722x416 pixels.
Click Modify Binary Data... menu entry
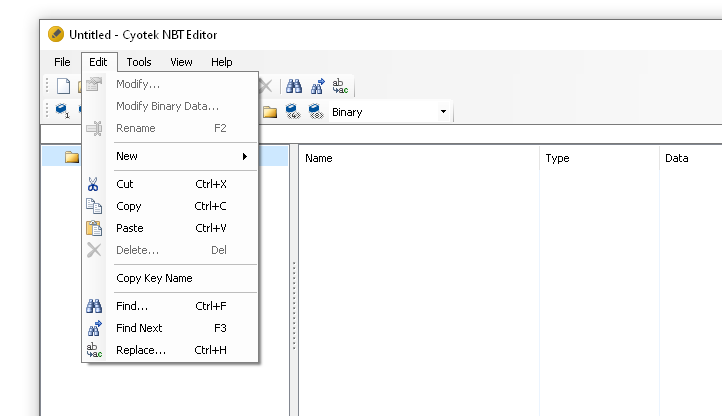tap(170, 106)
